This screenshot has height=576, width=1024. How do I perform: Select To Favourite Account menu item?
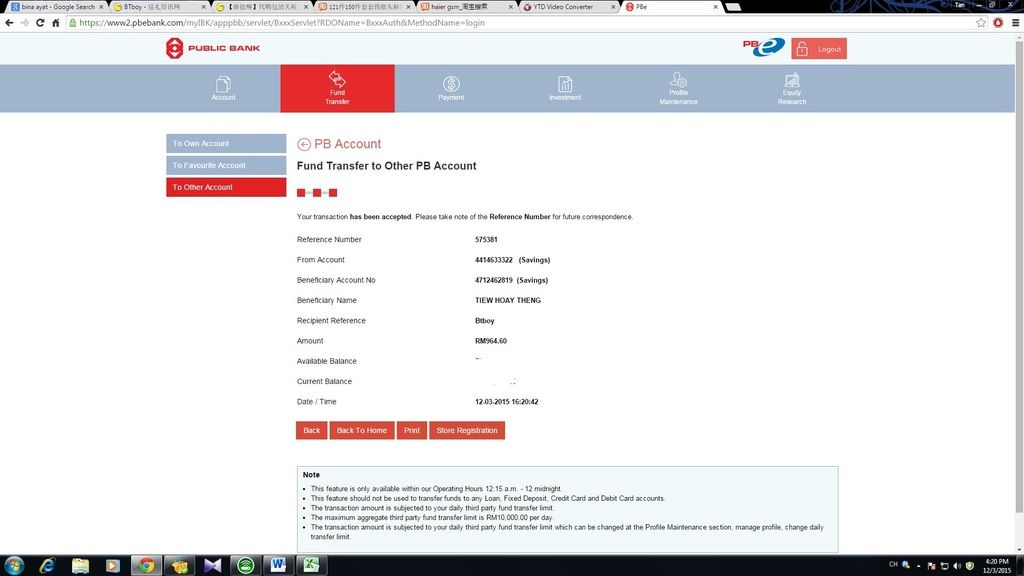pyautogui.click(x=226, y=166)
